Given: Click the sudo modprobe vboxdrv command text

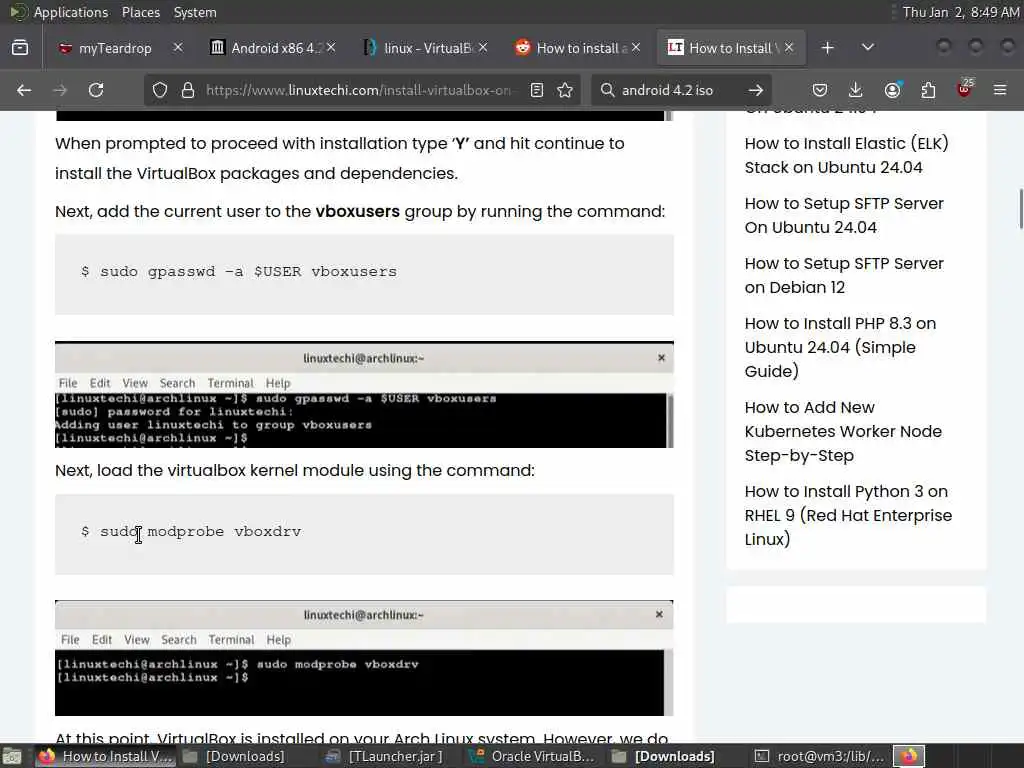Looking at the screenshot, I should coord(200,532).
